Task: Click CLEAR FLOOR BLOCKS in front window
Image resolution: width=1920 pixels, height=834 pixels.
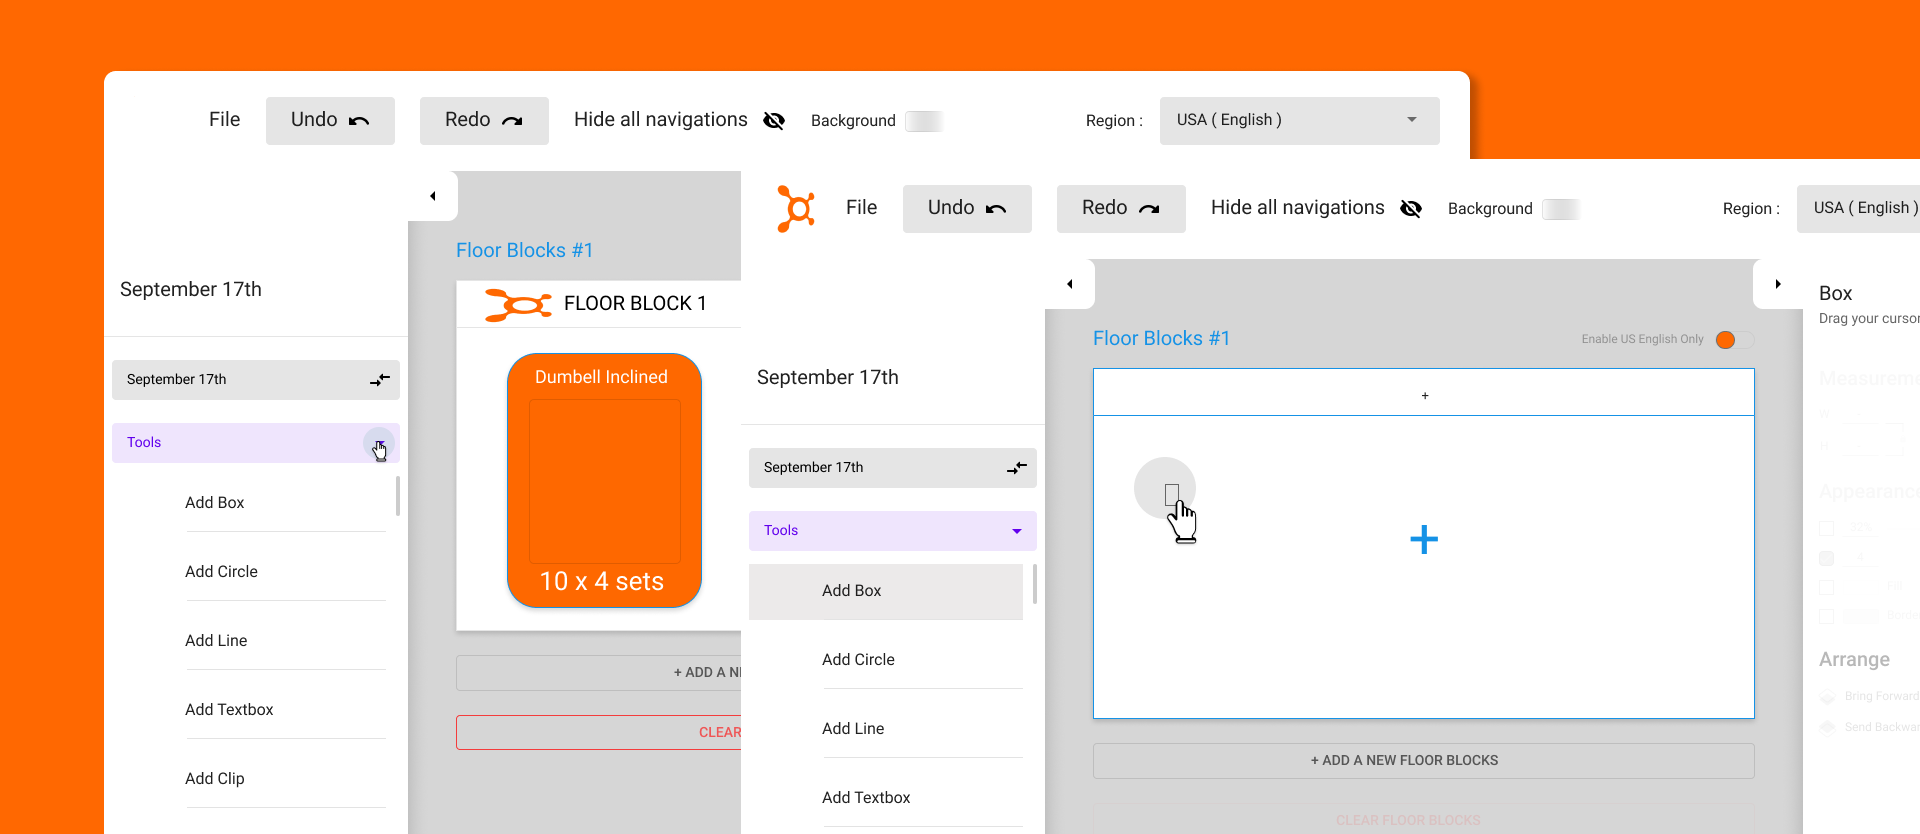Action: pyautogui.click(x=1424, y=820)
